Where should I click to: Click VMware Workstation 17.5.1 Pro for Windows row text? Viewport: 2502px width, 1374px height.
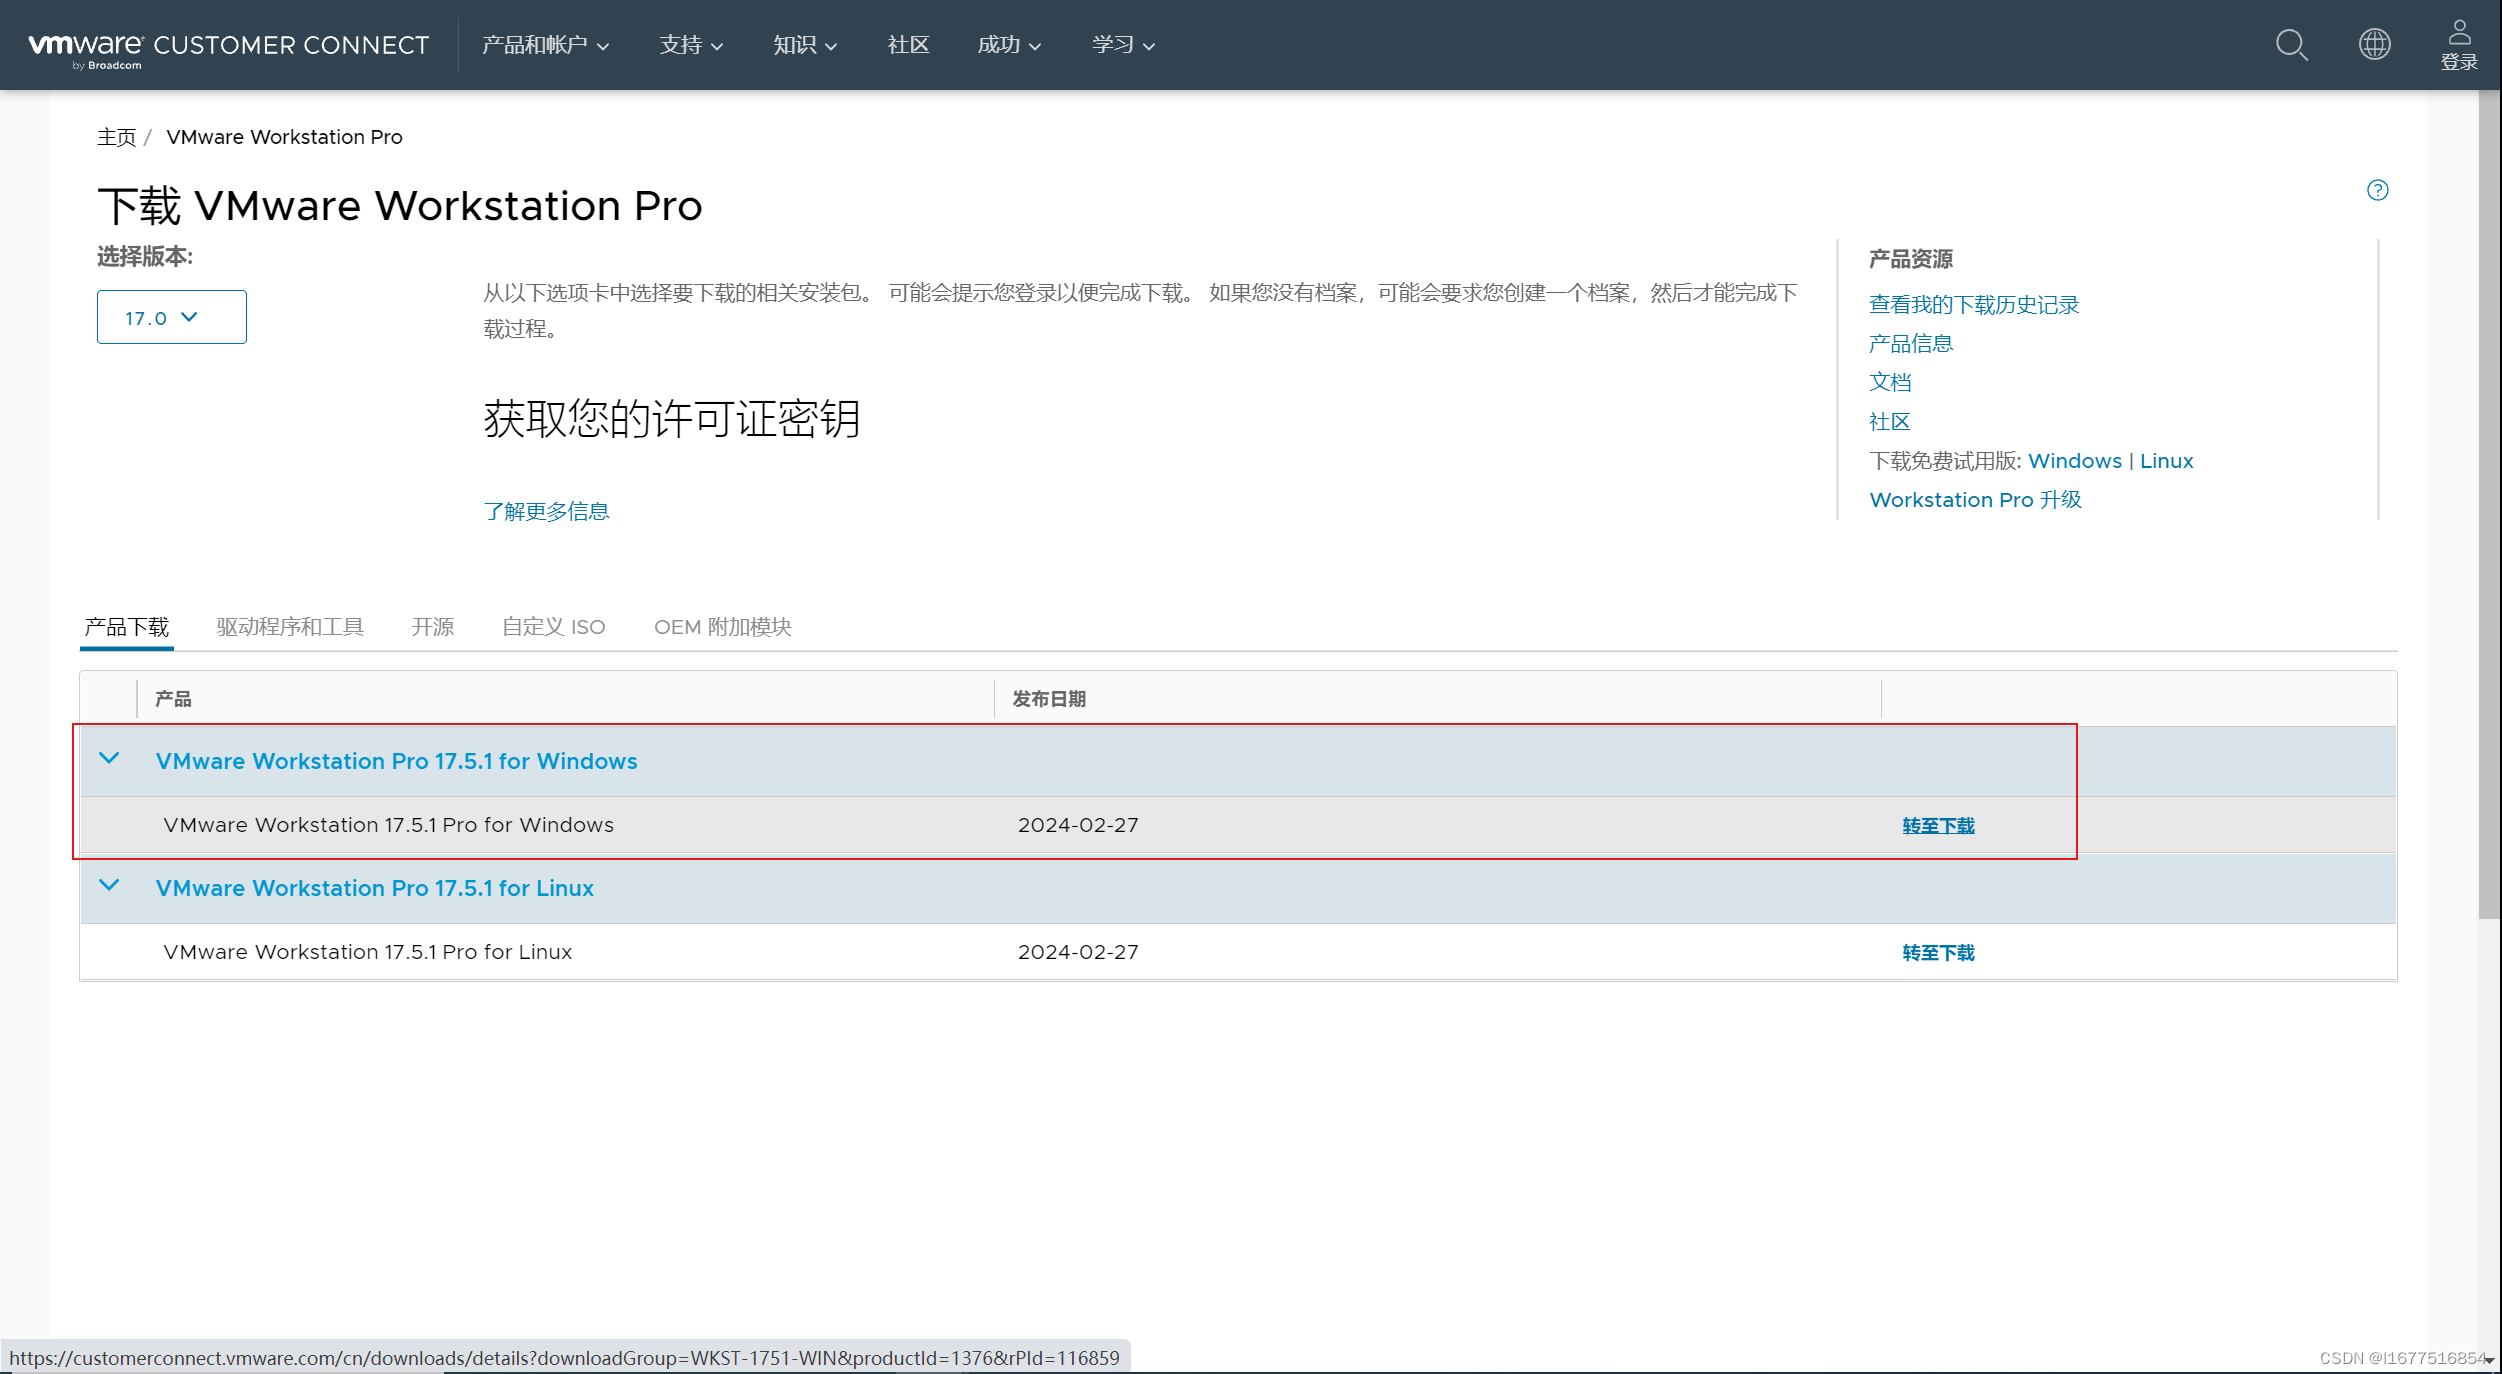pyautogui.click(x=388, y=825)
